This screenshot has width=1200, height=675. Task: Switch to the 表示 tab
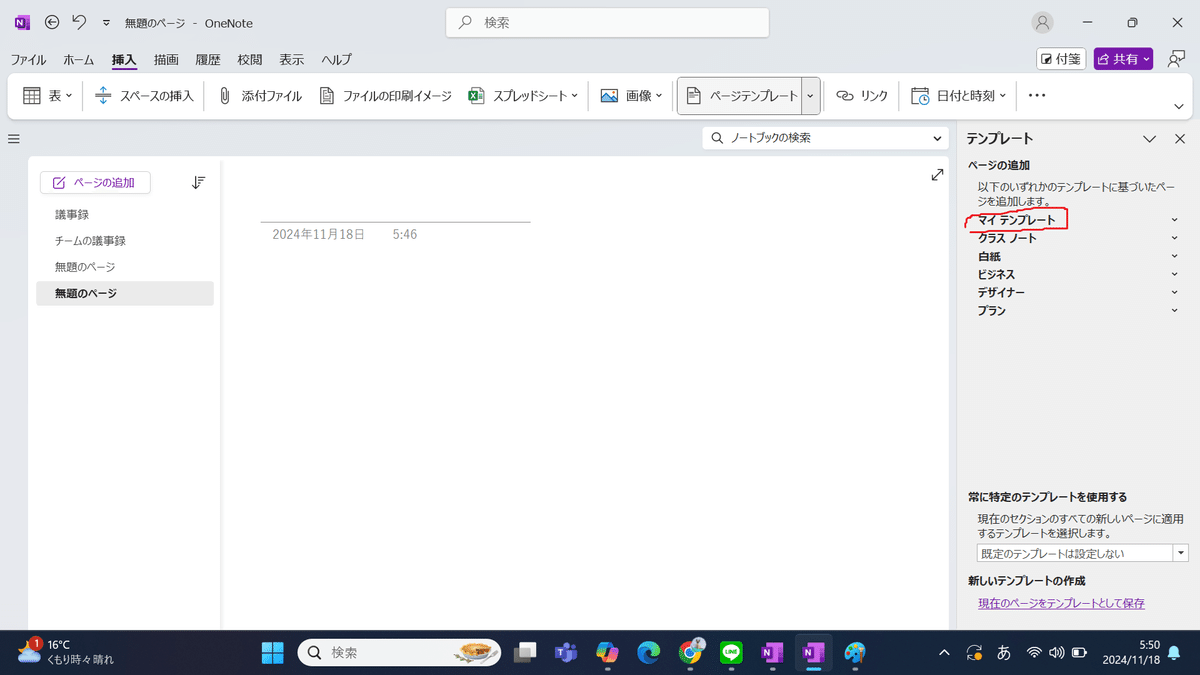coord(292,60)
